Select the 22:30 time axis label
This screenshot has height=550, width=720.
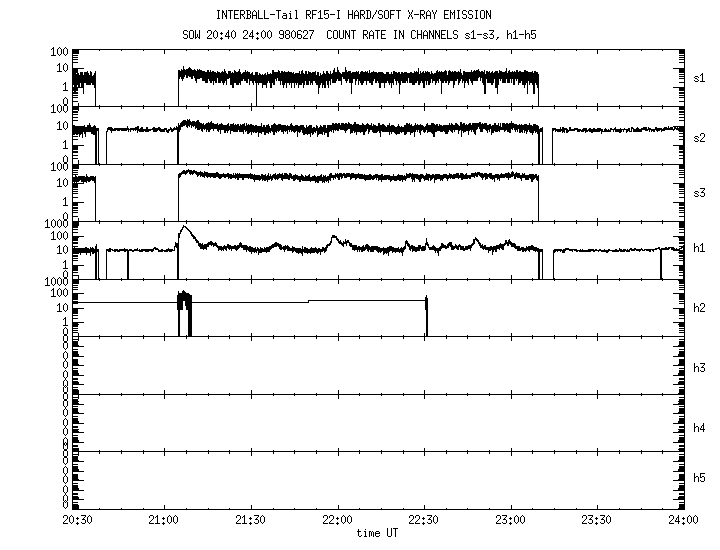pos(424,521)
